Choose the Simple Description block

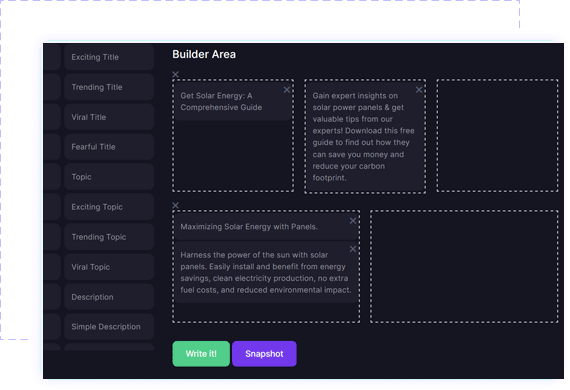[109, 327]
